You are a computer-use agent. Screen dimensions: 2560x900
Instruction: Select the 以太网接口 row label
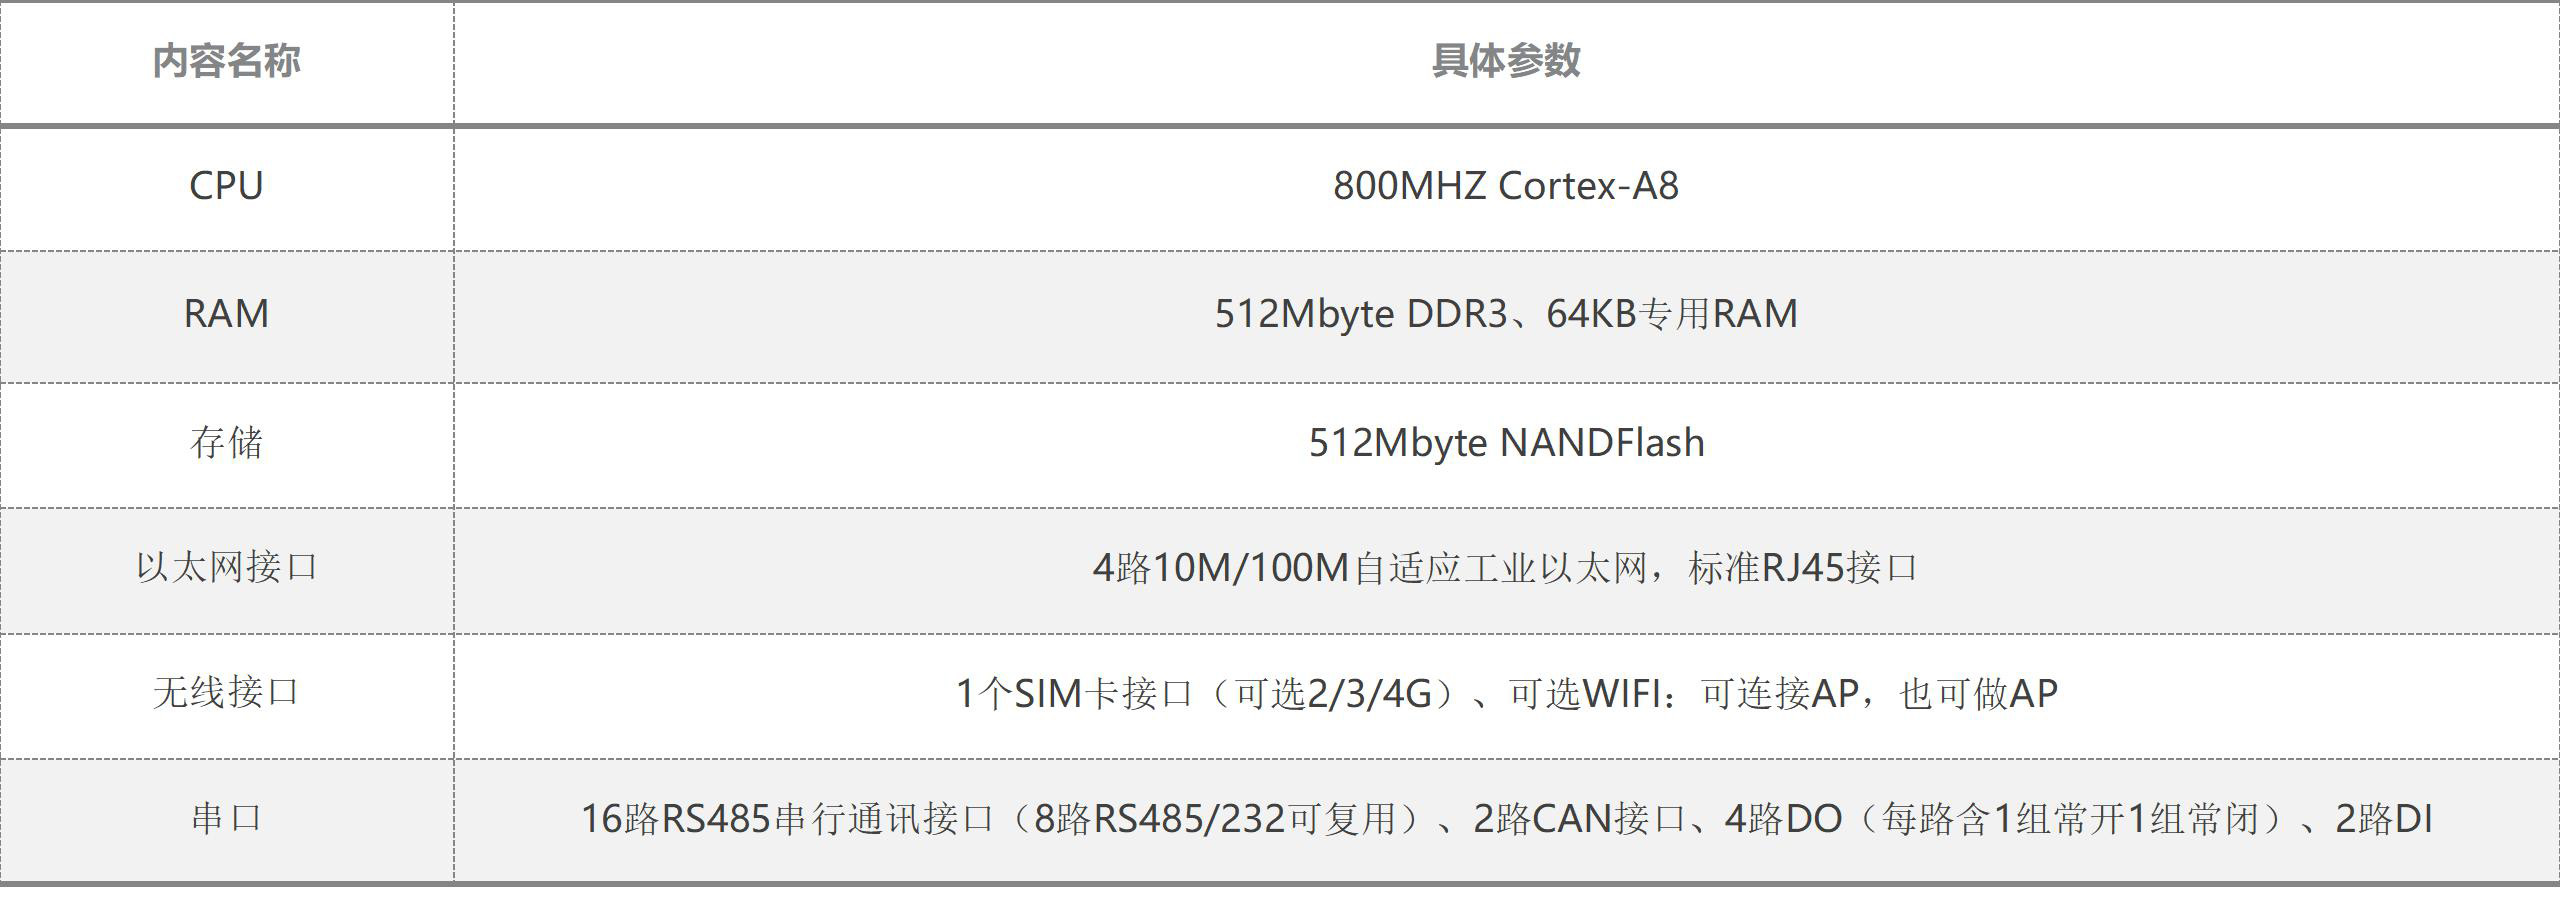coord(226,567)
